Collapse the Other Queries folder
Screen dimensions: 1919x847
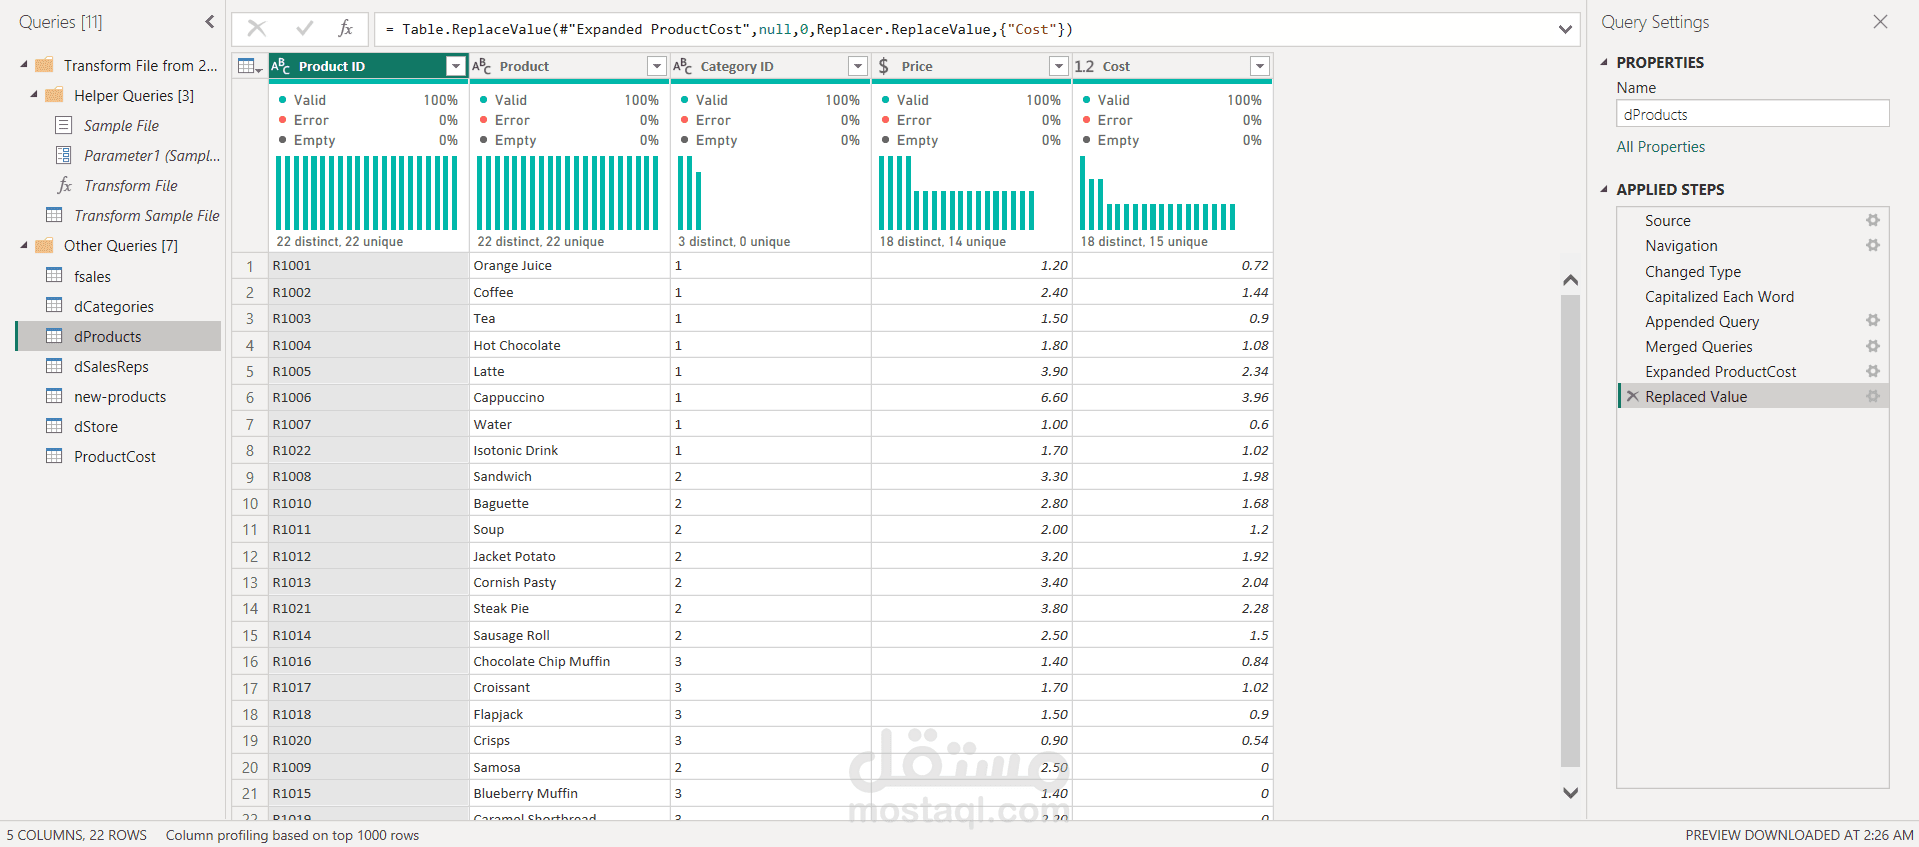tap(24, 246)
